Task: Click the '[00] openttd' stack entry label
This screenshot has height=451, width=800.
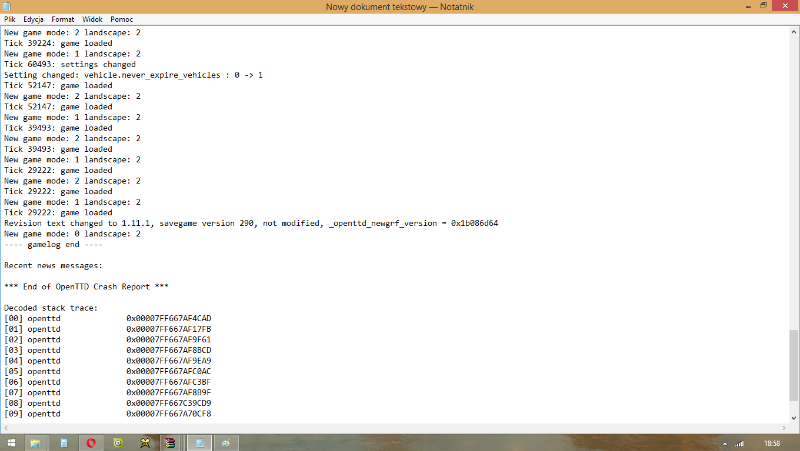Action: [32, 318]
